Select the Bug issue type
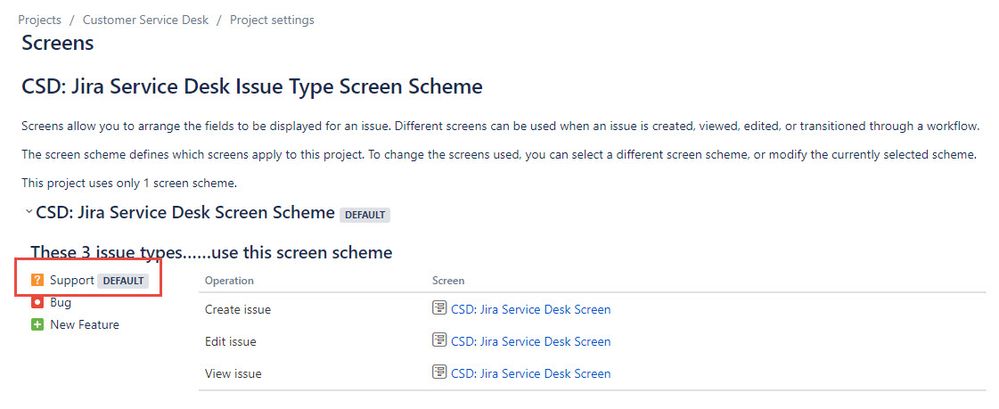 [x=61, y=303]
